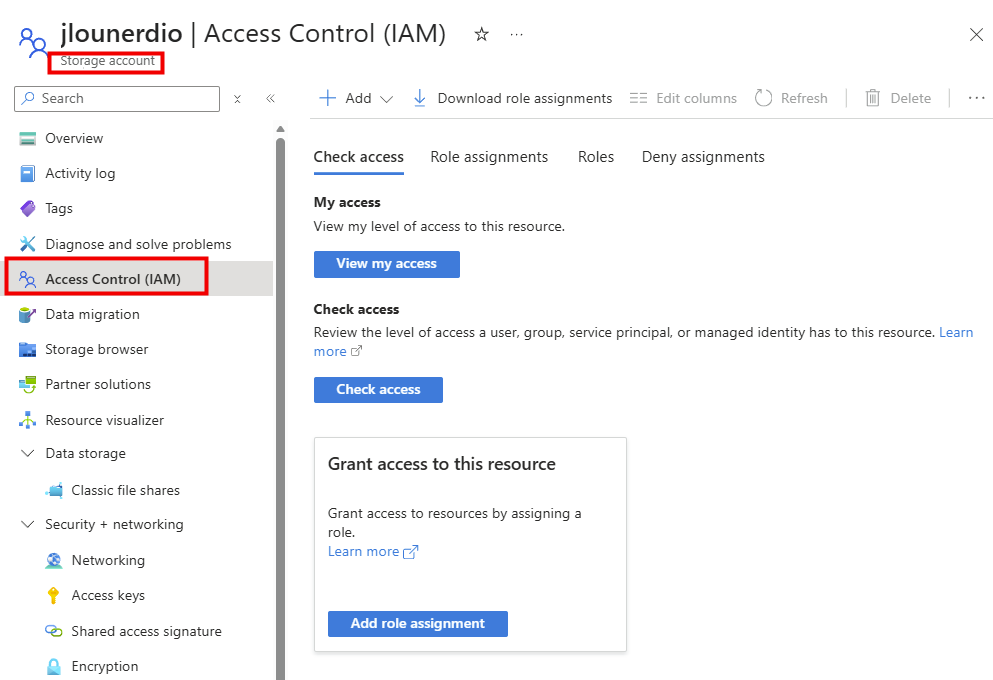The width and height of the screenshot is (993, 680).
Task: Close the Access Control blade
Action: click(977, 35)
